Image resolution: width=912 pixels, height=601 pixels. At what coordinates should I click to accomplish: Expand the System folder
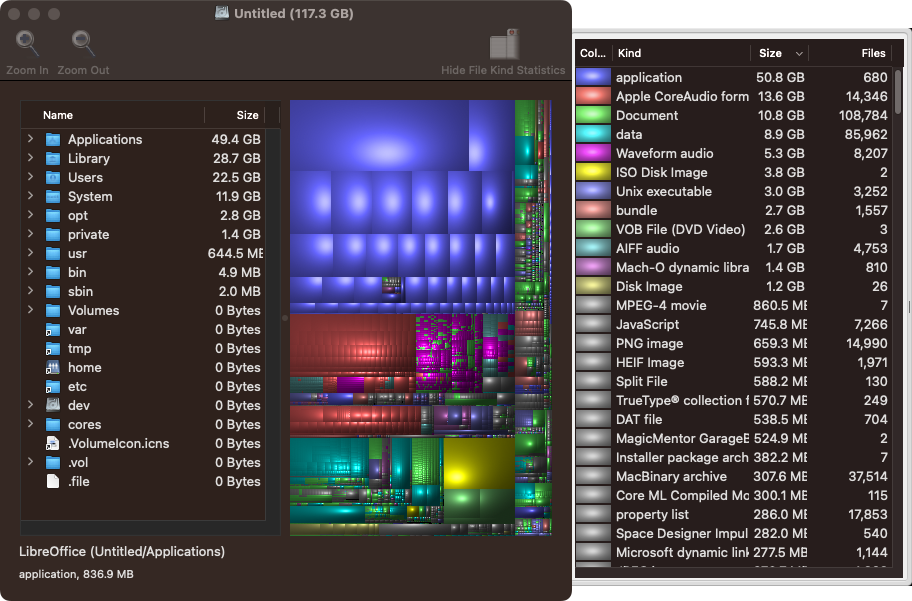point(29,196)
